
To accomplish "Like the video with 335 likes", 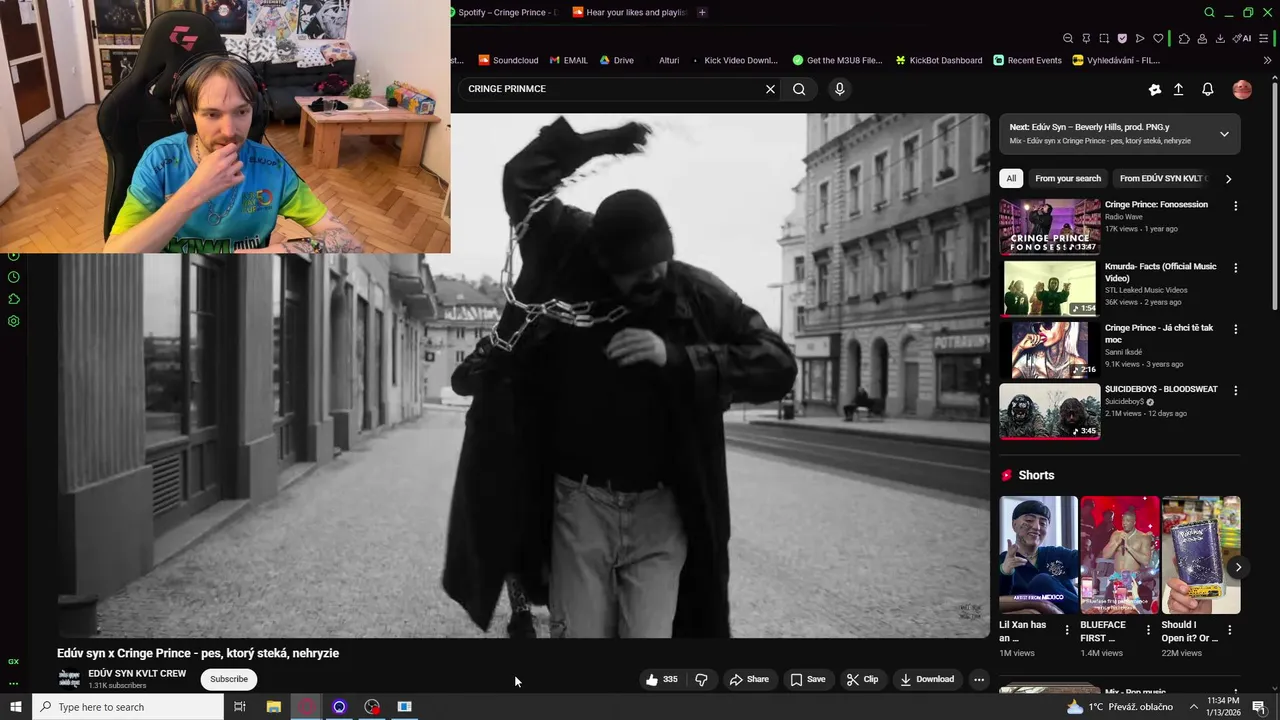I will (x=662, y=679).
